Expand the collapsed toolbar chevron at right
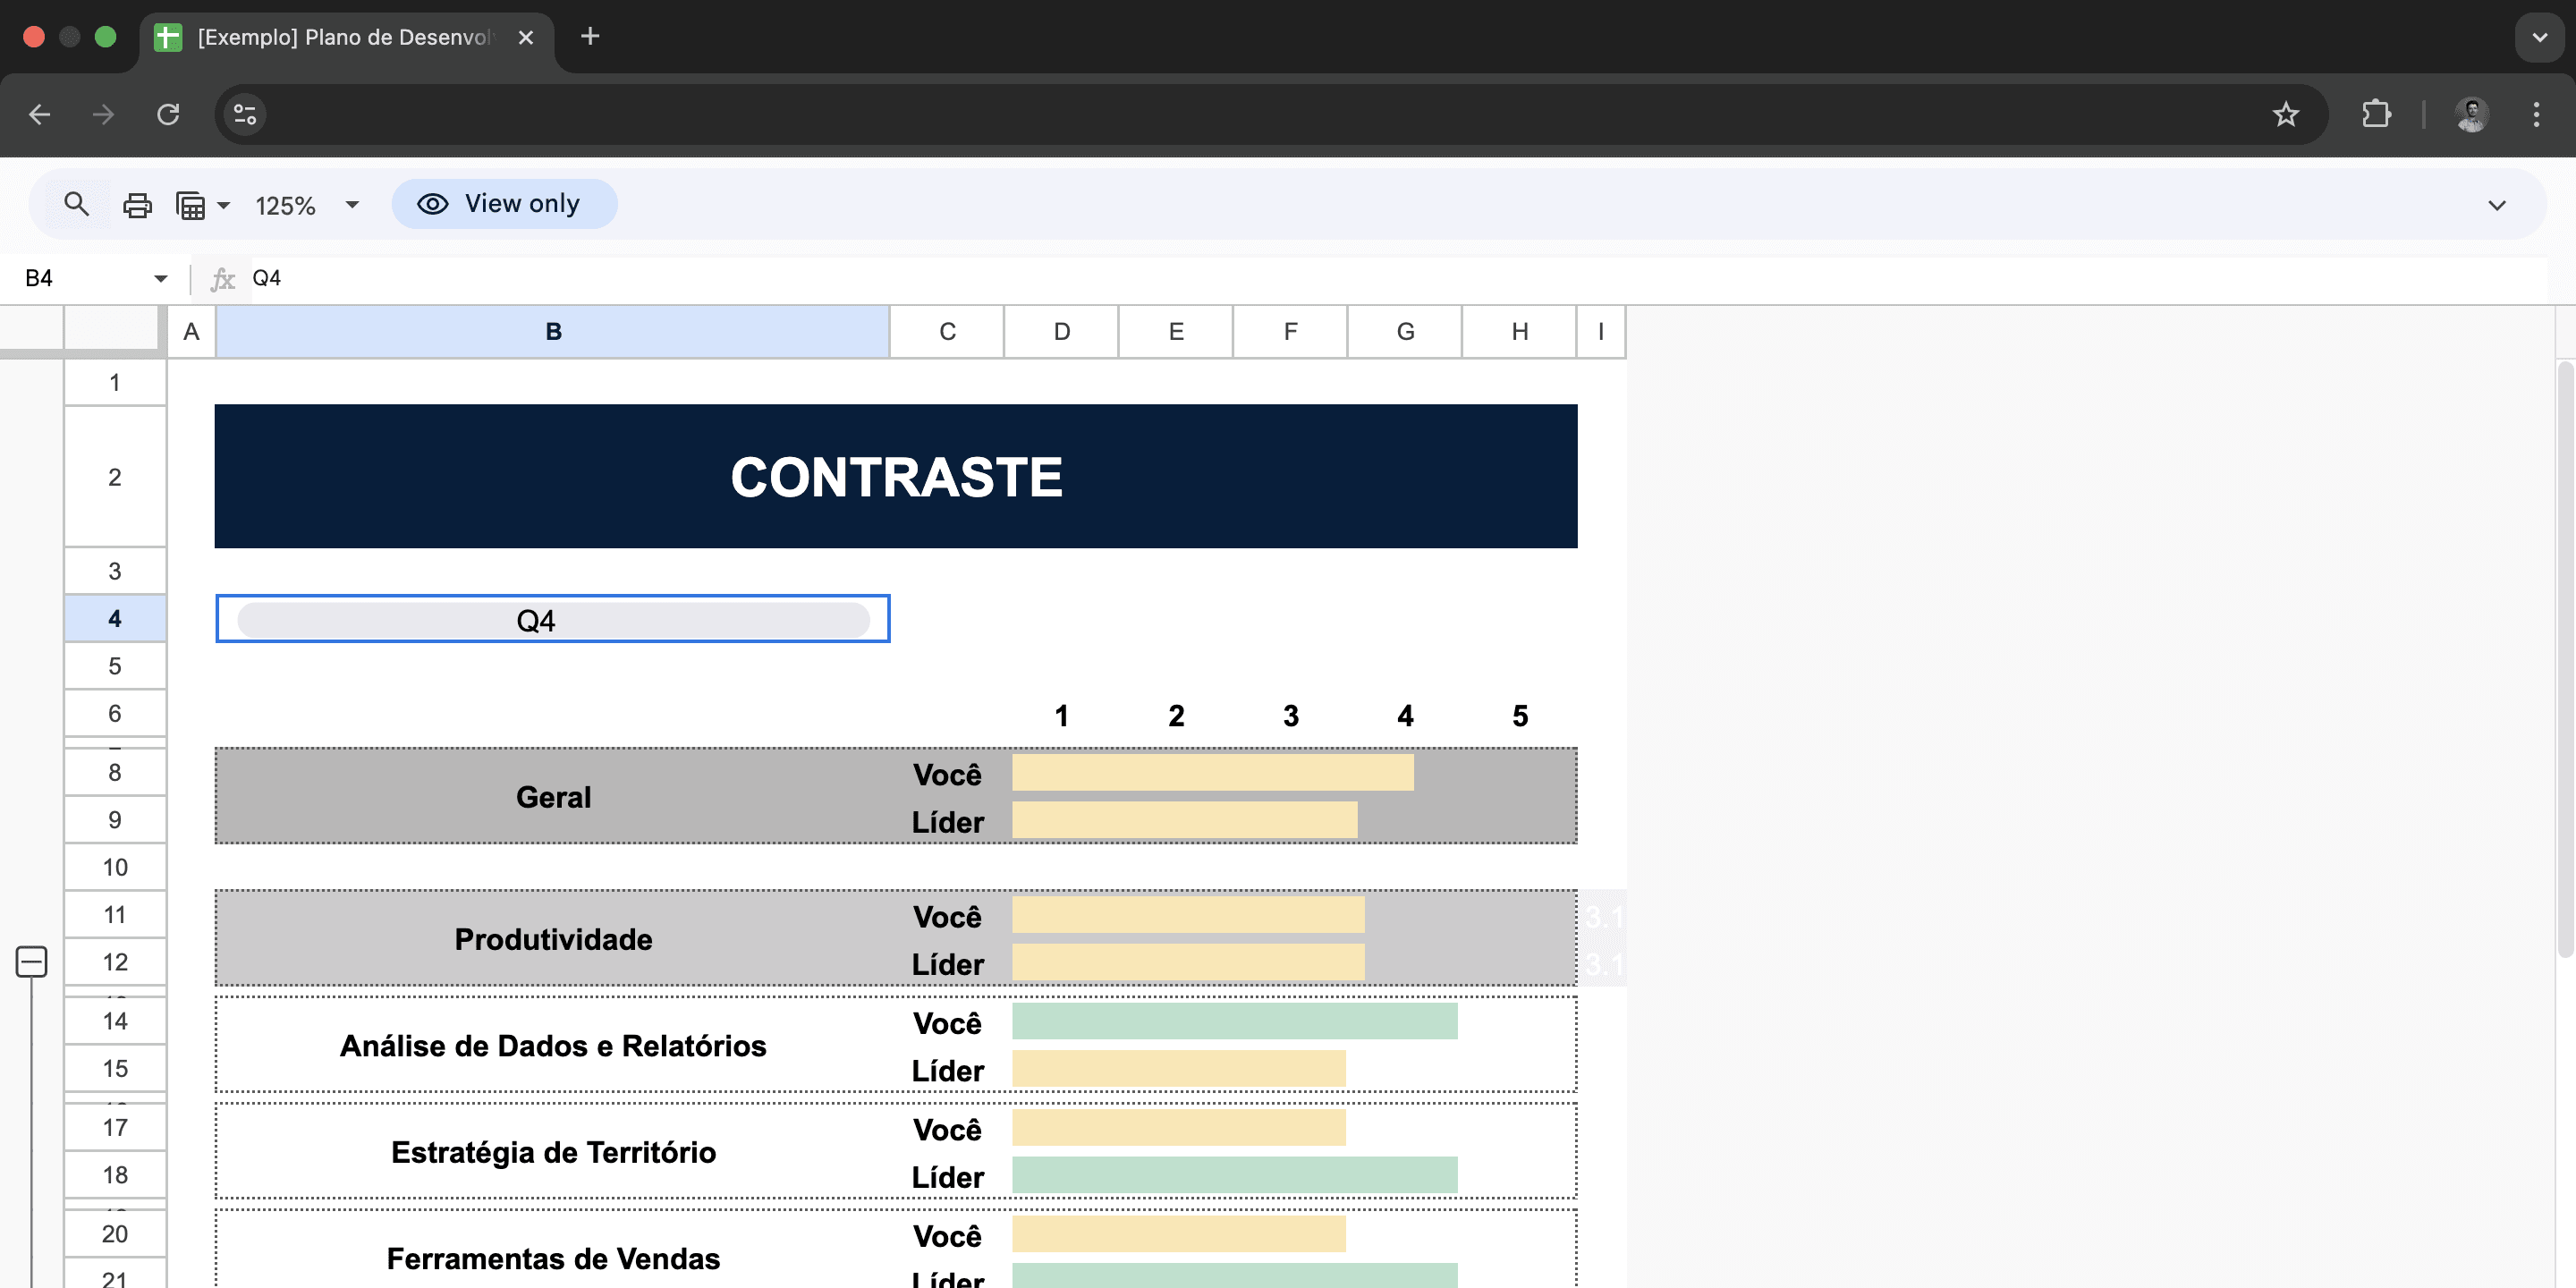The height and width of the screenshot is (1288, 2576). coord(2496,205)
